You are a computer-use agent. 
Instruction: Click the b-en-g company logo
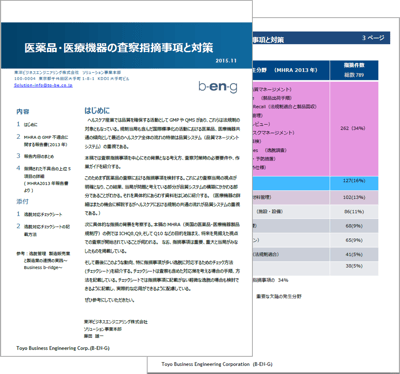[218, 87]
